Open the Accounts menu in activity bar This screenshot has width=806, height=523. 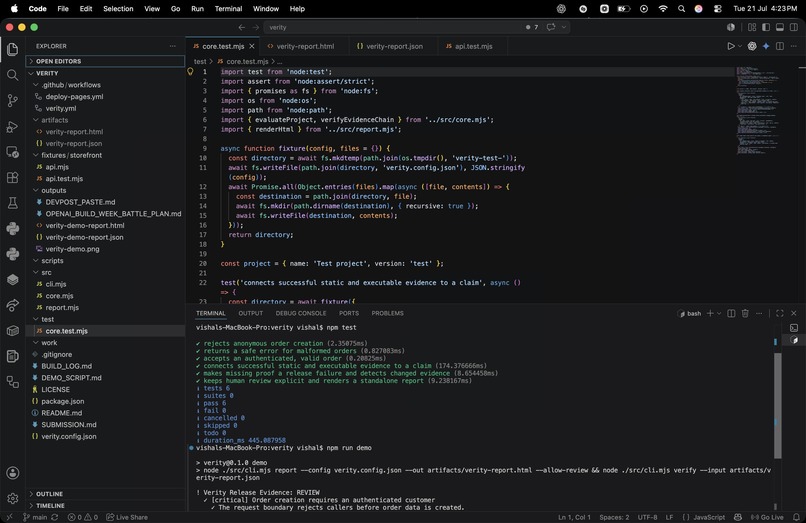pos(13,473)
